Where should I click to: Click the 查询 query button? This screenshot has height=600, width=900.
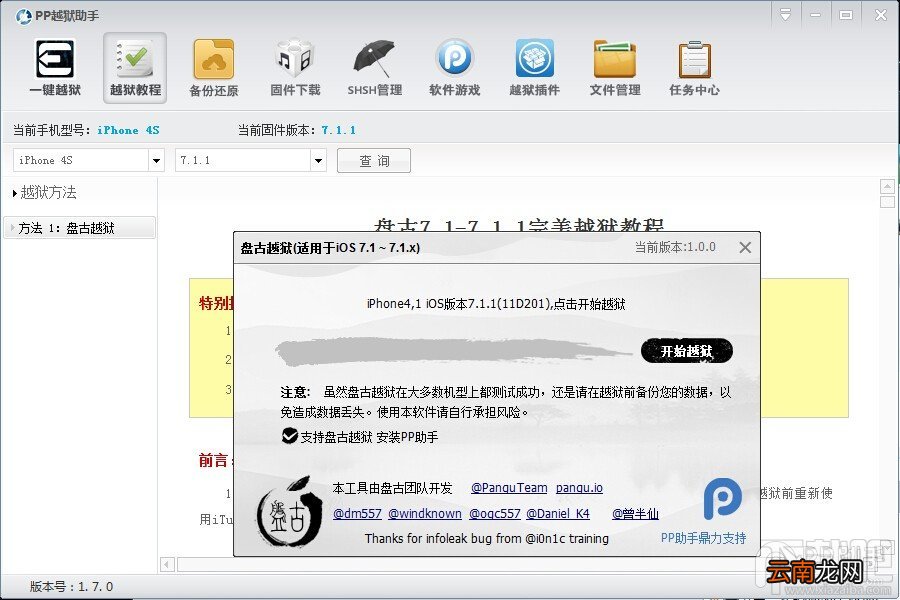pos(374,160)
